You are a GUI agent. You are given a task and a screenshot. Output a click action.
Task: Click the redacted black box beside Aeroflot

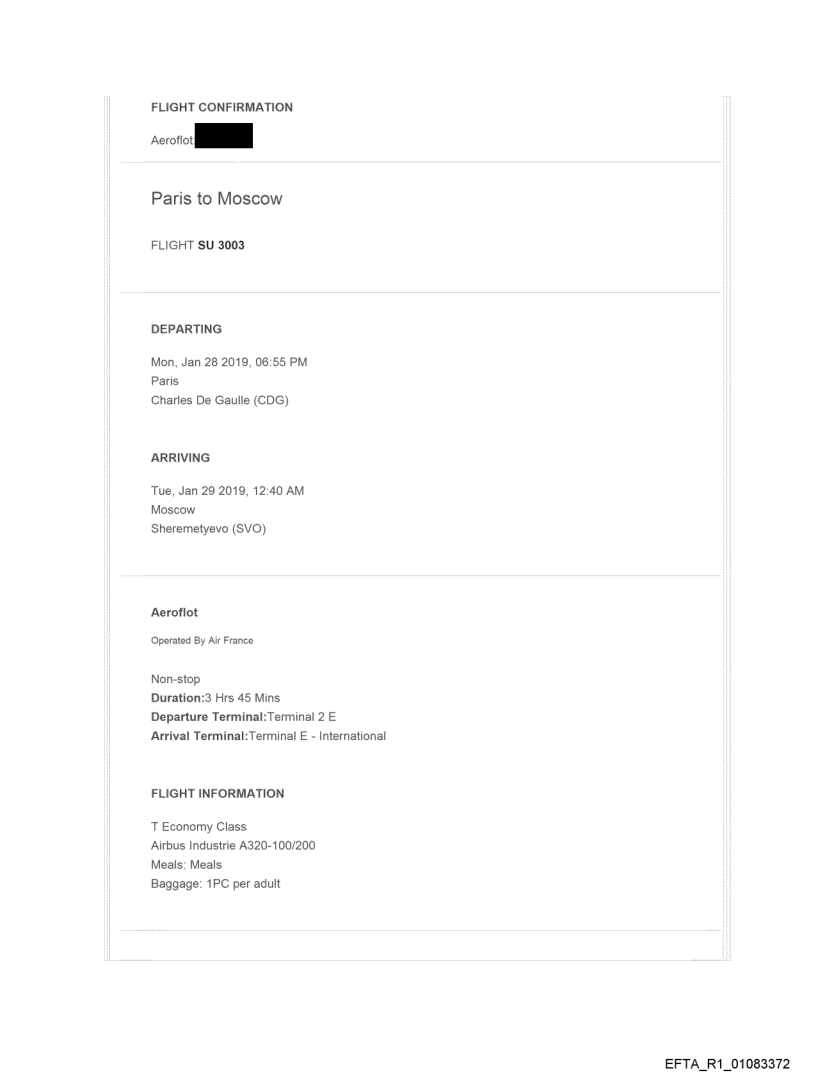[223, 135]
